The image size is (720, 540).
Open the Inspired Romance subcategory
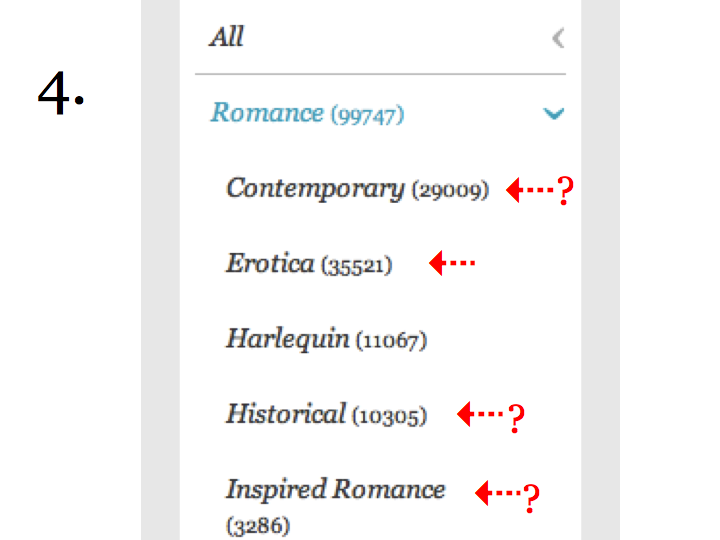[336, 506]
